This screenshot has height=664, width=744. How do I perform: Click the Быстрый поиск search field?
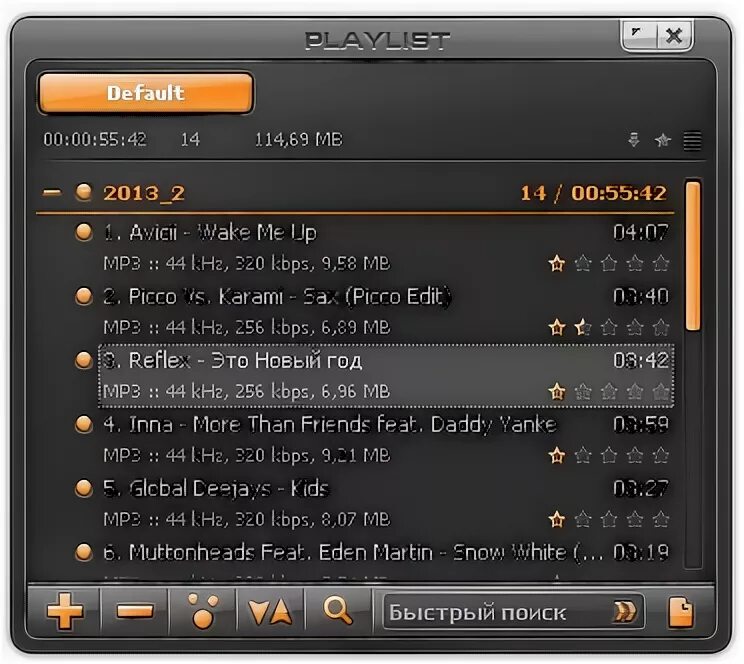pyautogui.click(x=498, y=612)
